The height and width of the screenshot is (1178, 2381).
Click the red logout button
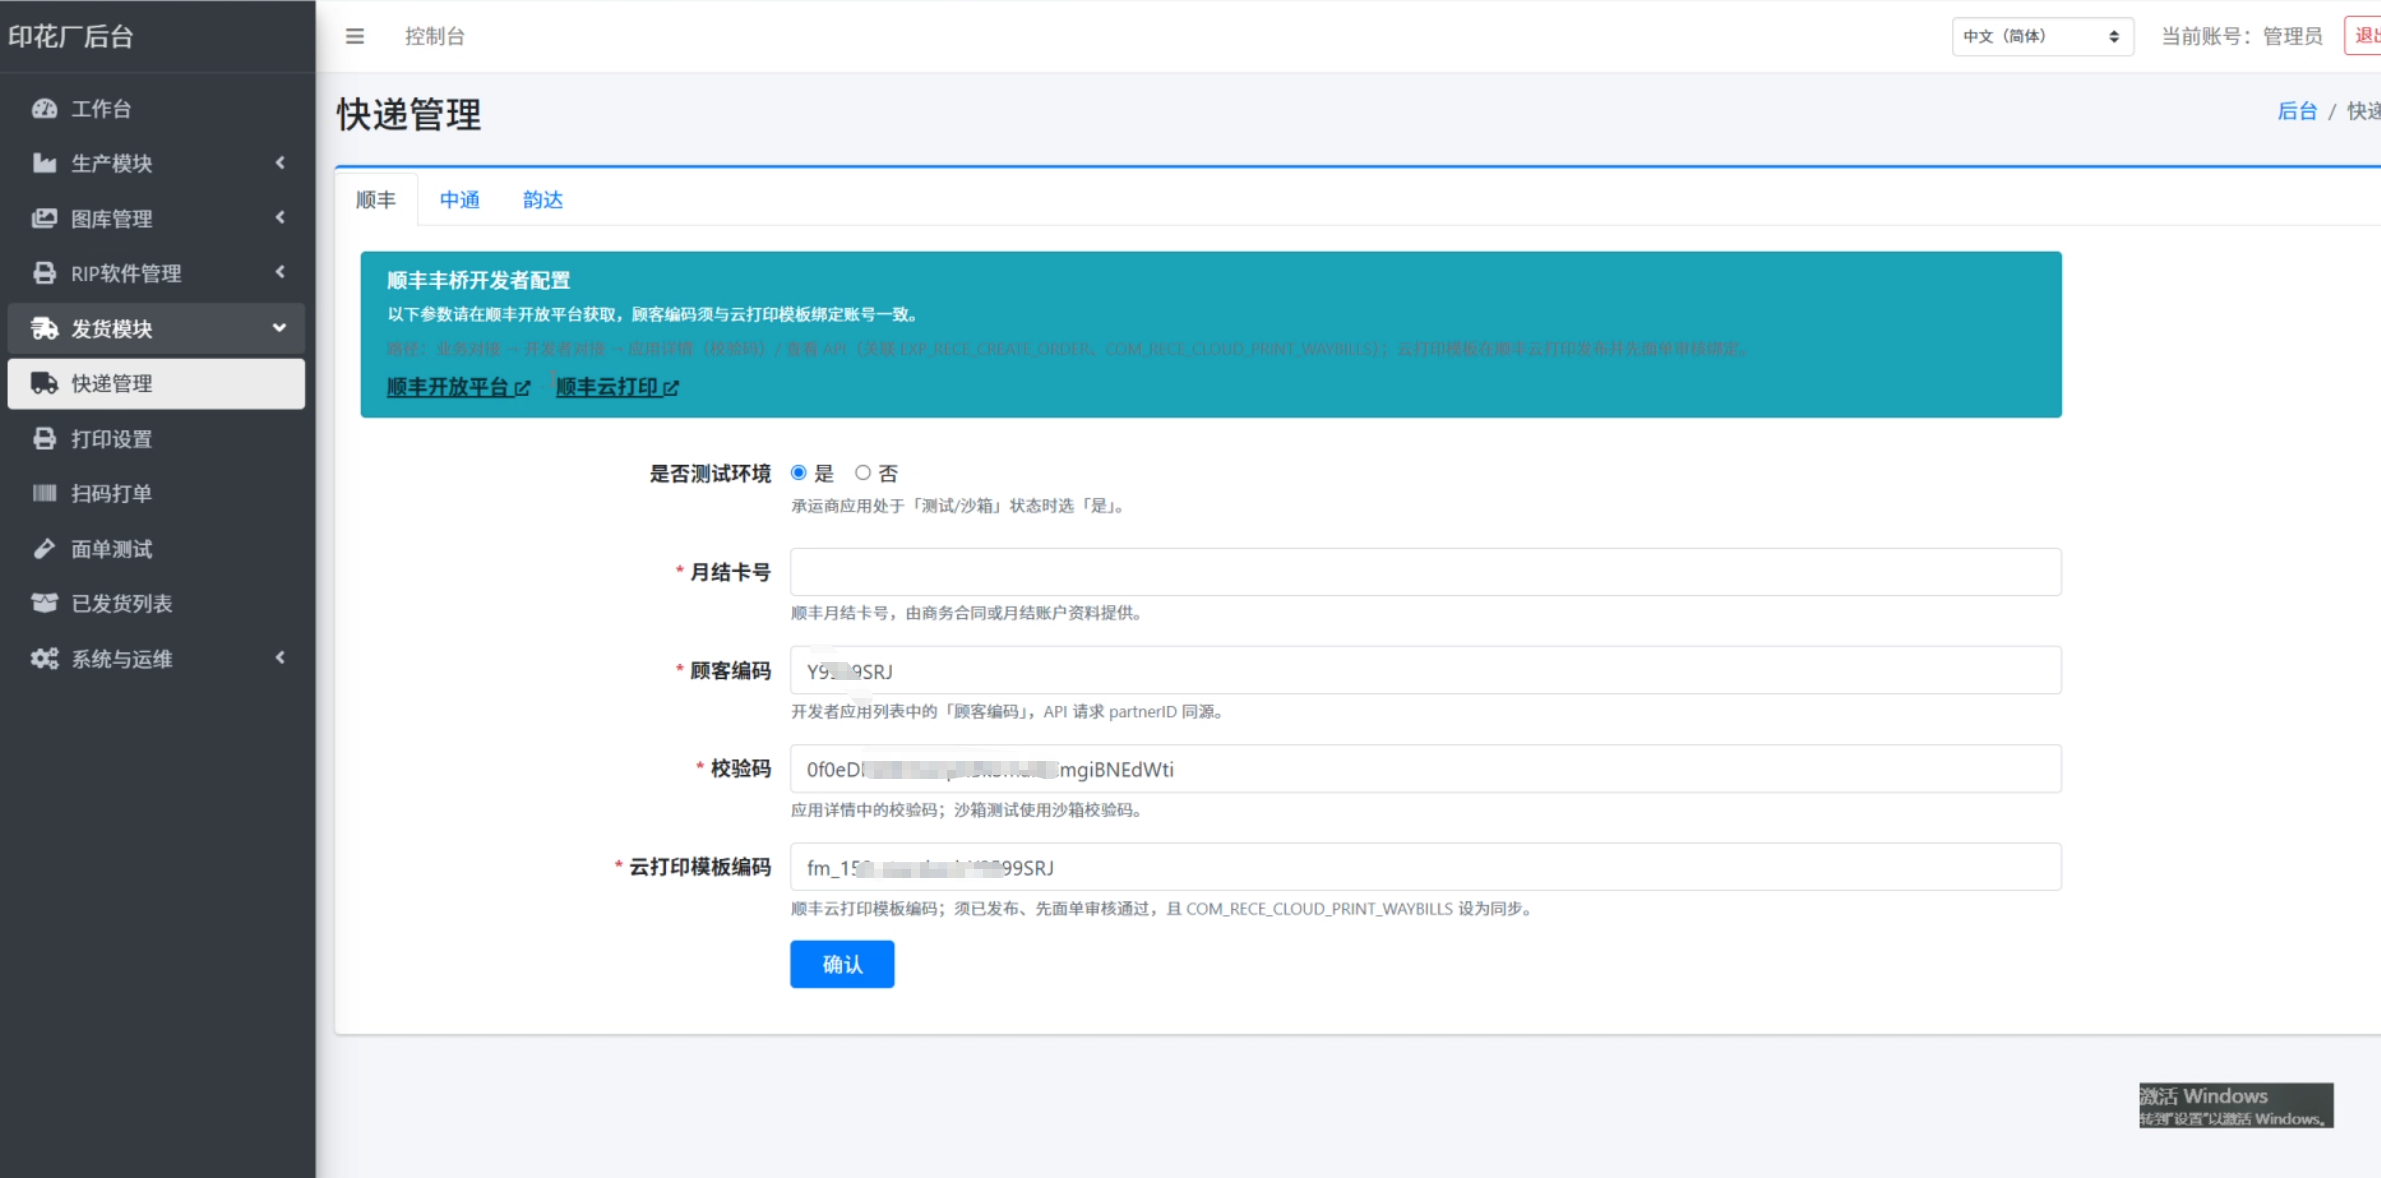[x=2363, y=37]
